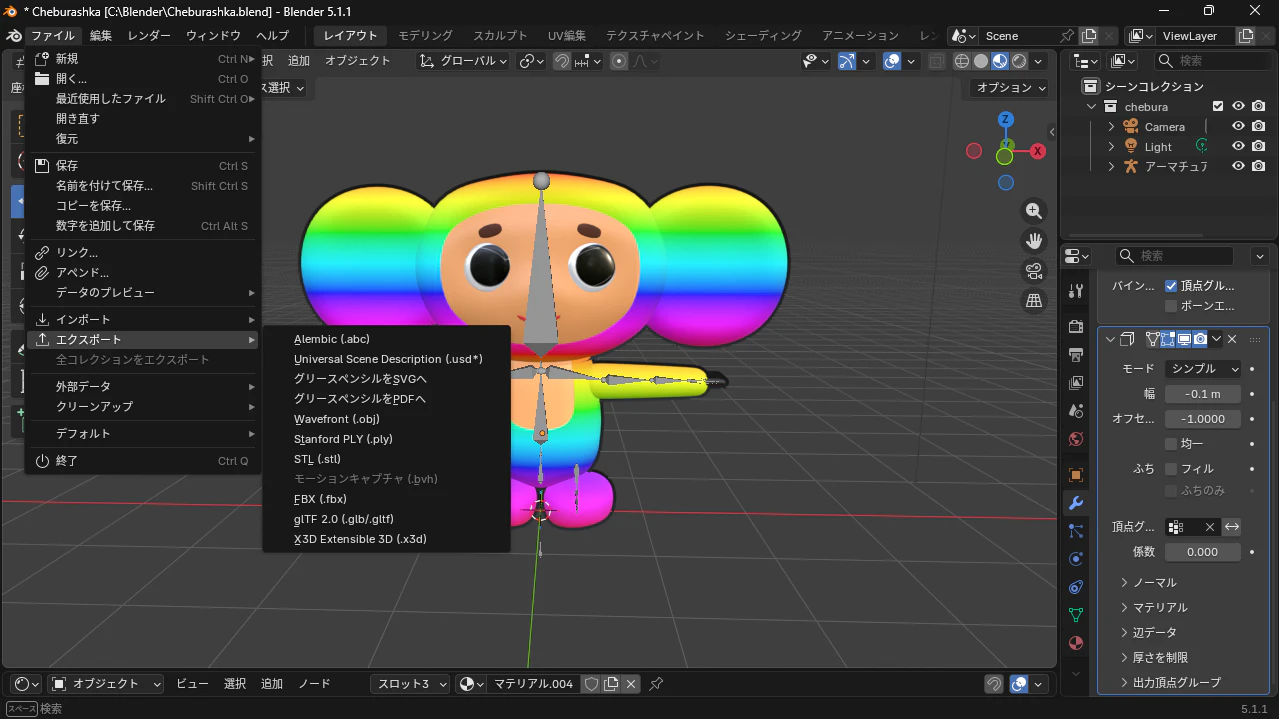This screenshot has width=1279, height=719.
Task: Enable the 均一 checkbox
Action: coord(1171,444)
